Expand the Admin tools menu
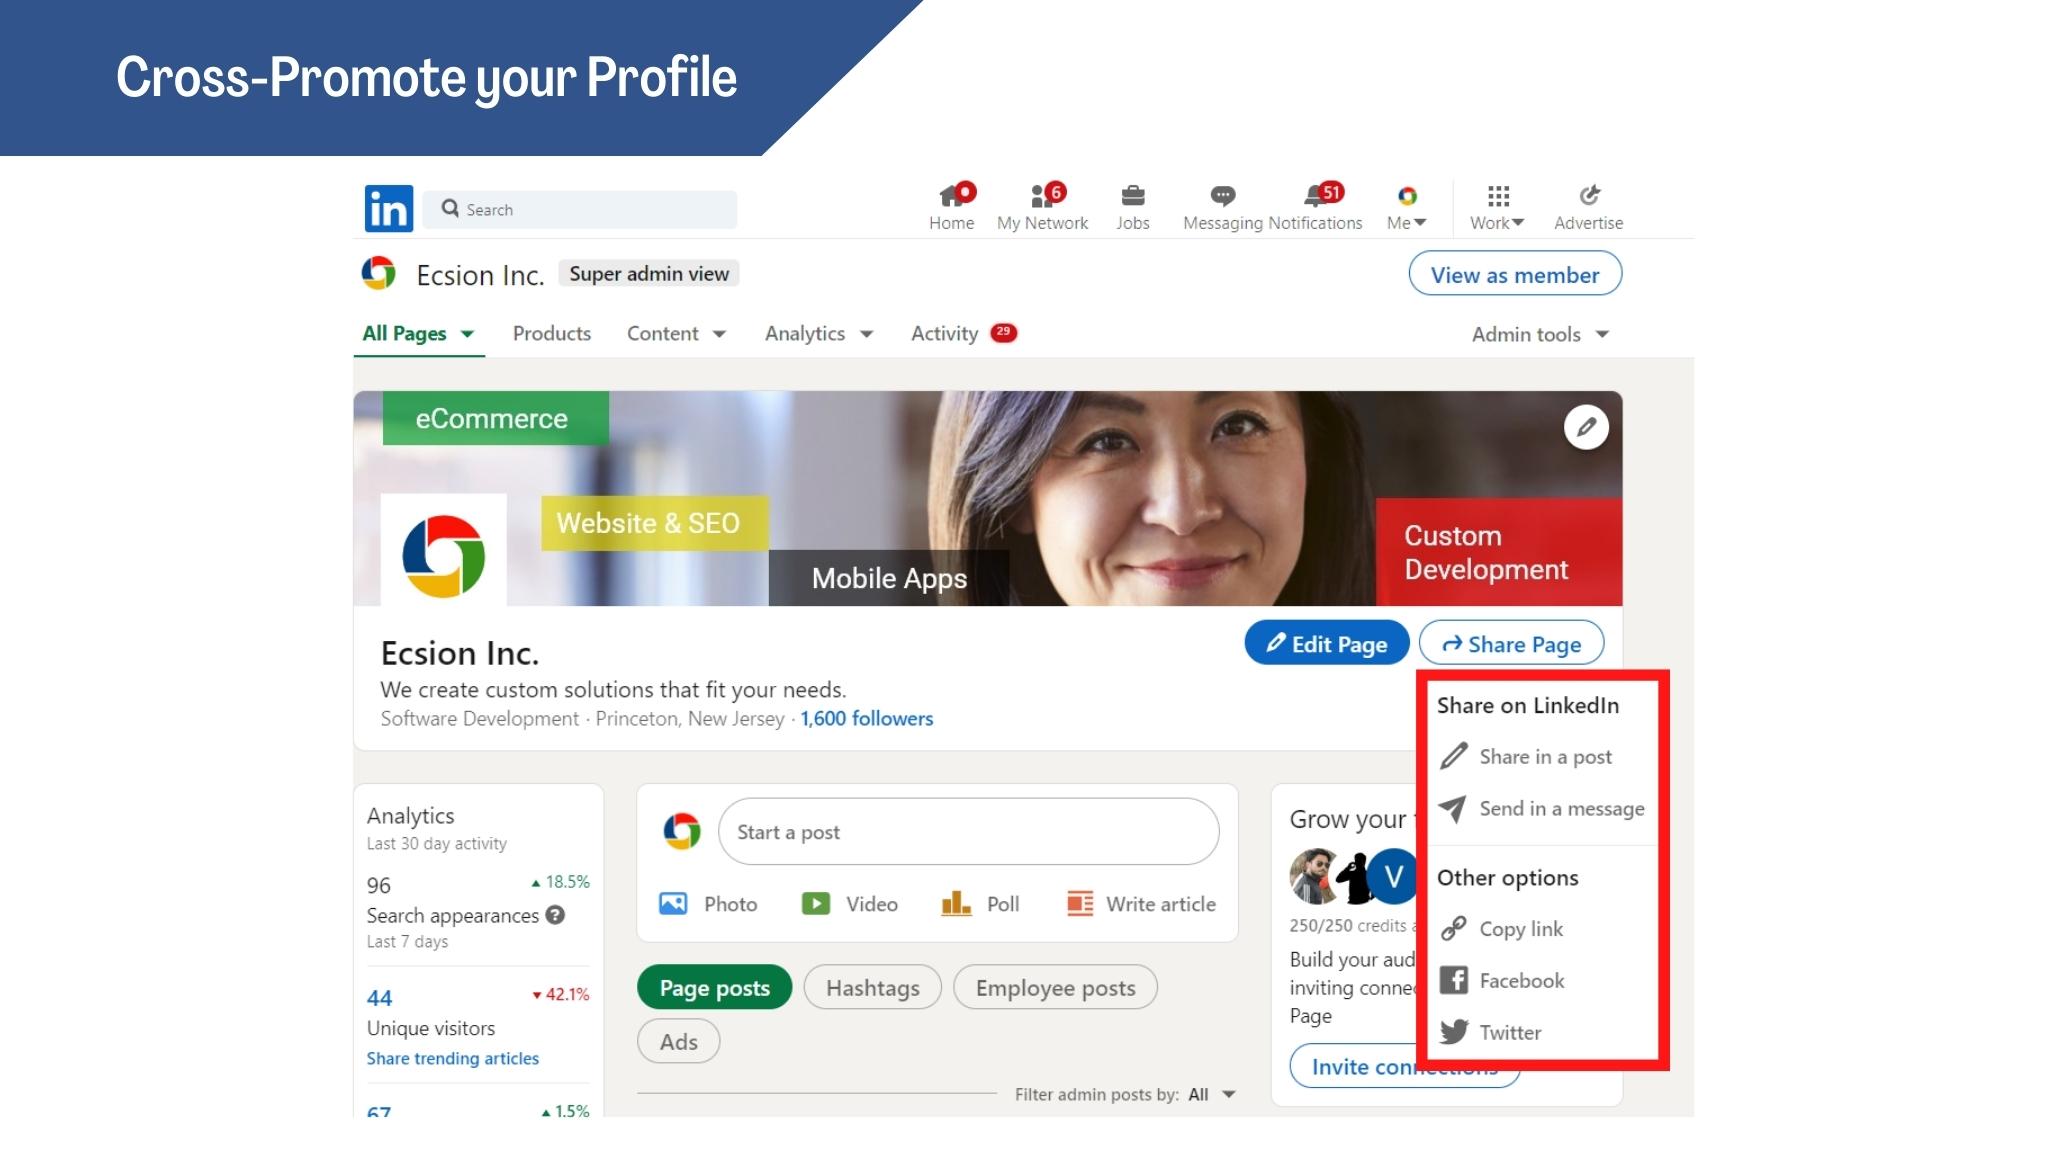The image size is (2048, 1160). (1540, 335)
